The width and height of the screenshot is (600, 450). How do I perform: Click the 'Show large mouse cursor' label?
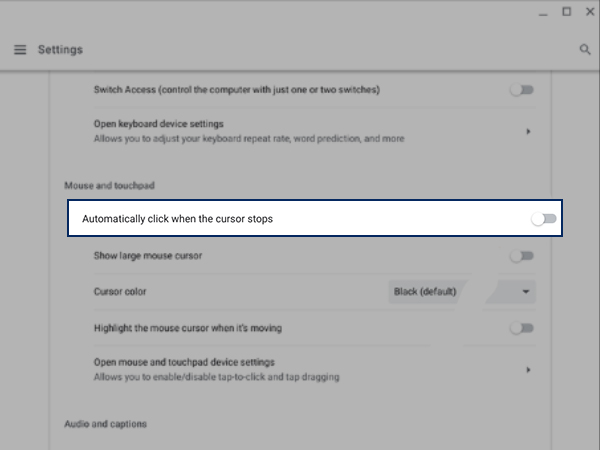(x=148, y=256)
